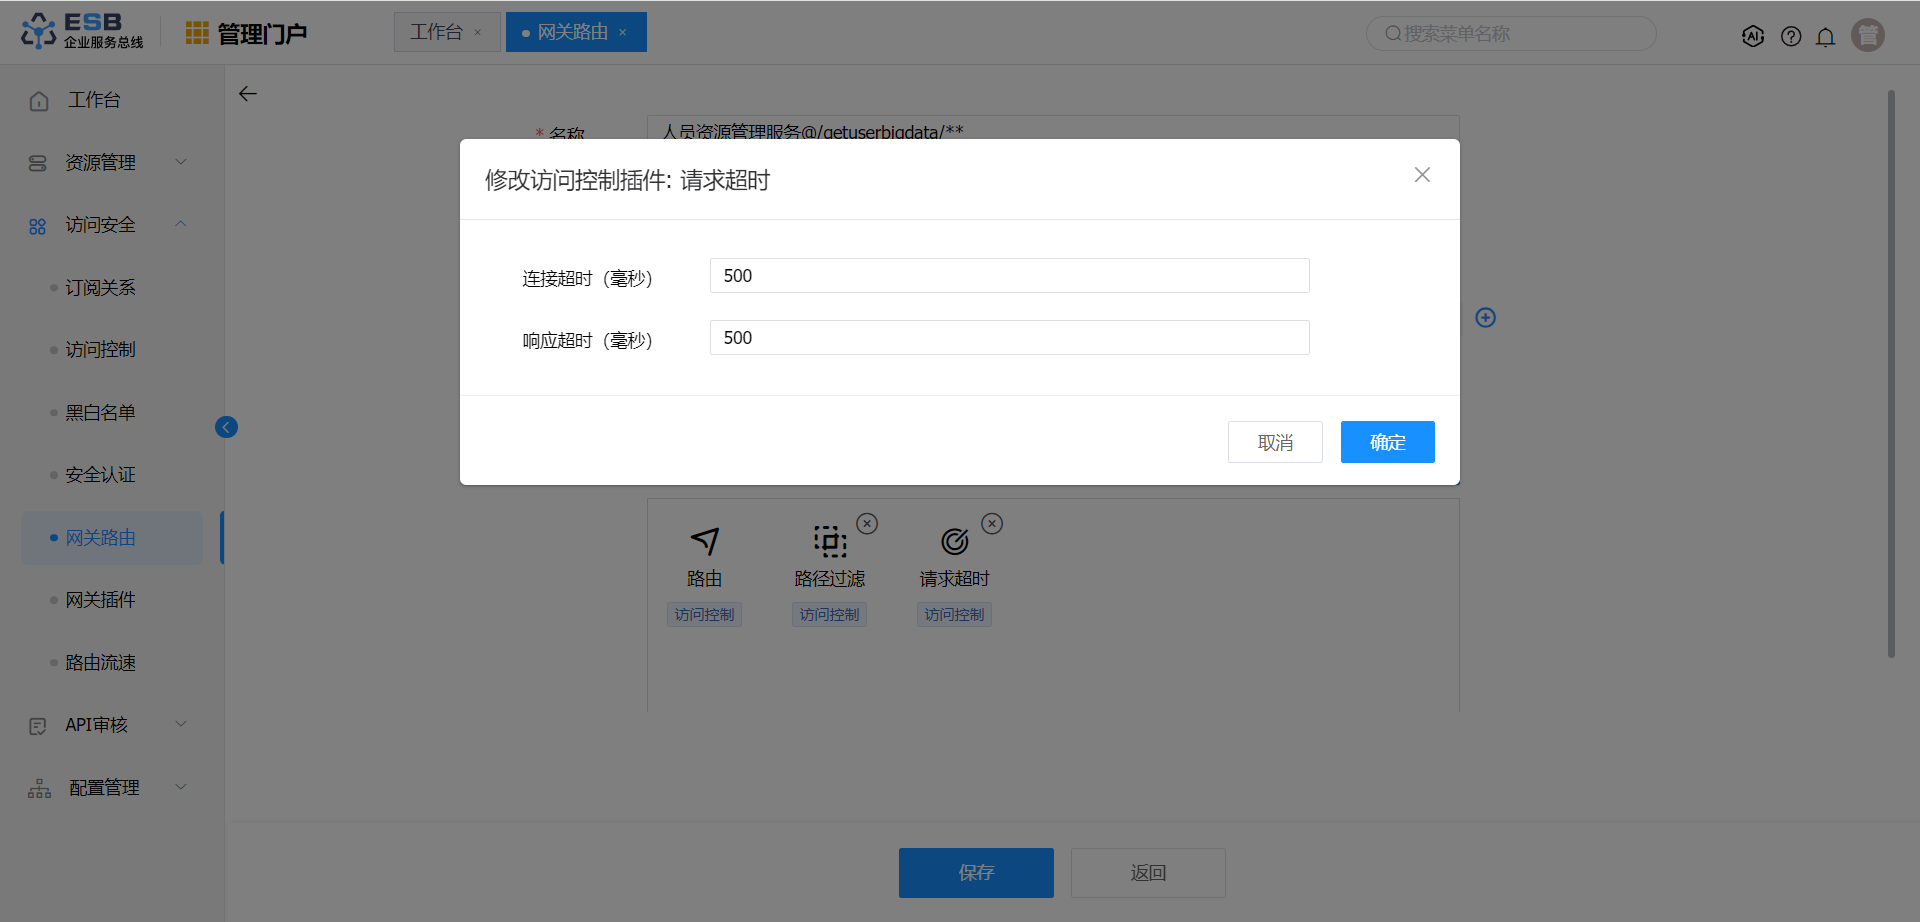Open notifications bell icon
Screen dimensions: 1920x922
tap(1826, 37)
